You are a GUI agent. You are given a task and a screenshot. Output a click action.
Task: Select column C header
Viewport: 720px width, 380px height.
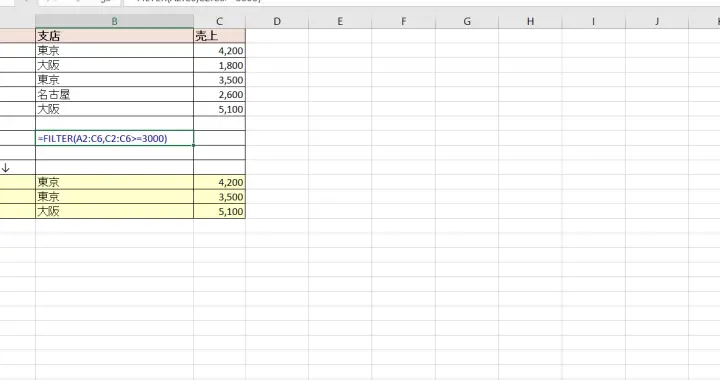pyautogui.click(x=219, y=21)
